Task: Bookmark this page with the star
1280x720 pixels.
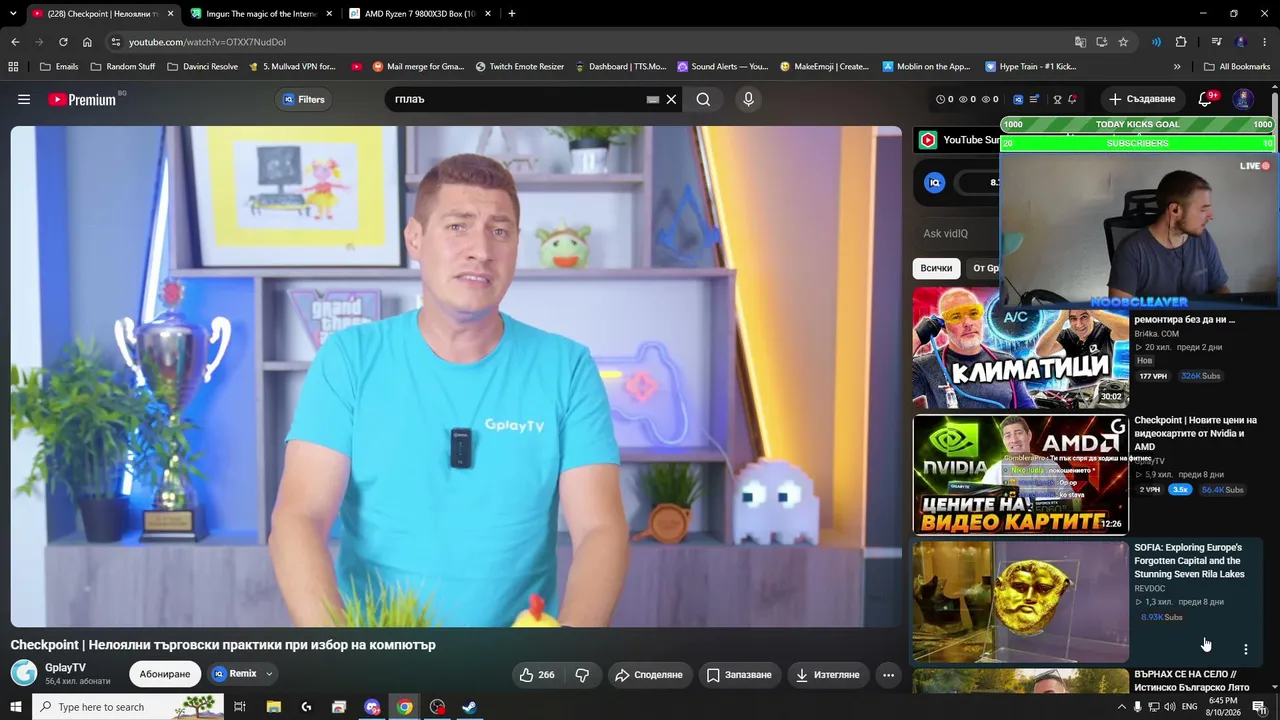Action: pyautogui.click(x=1123, y=42)
